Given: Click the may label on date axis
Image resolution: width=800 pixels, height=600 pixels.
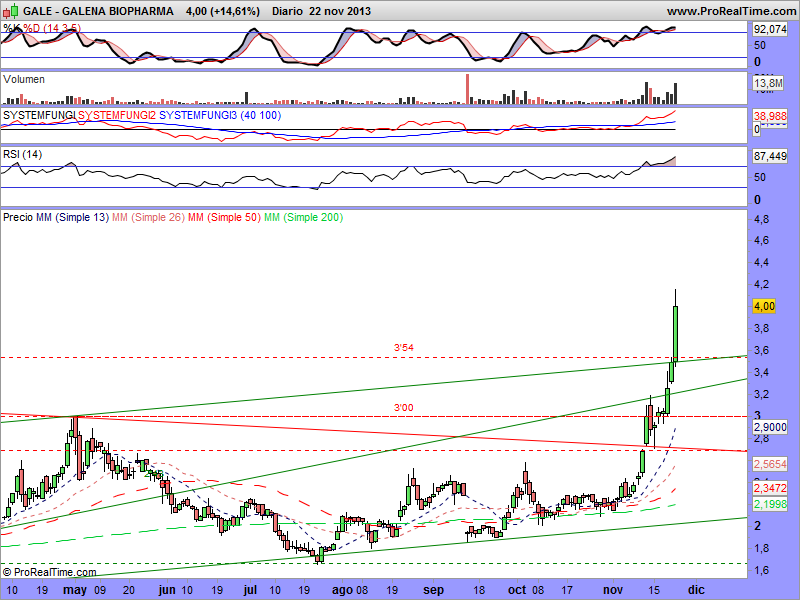Looking at the screenshot, I should coord(75,590).
